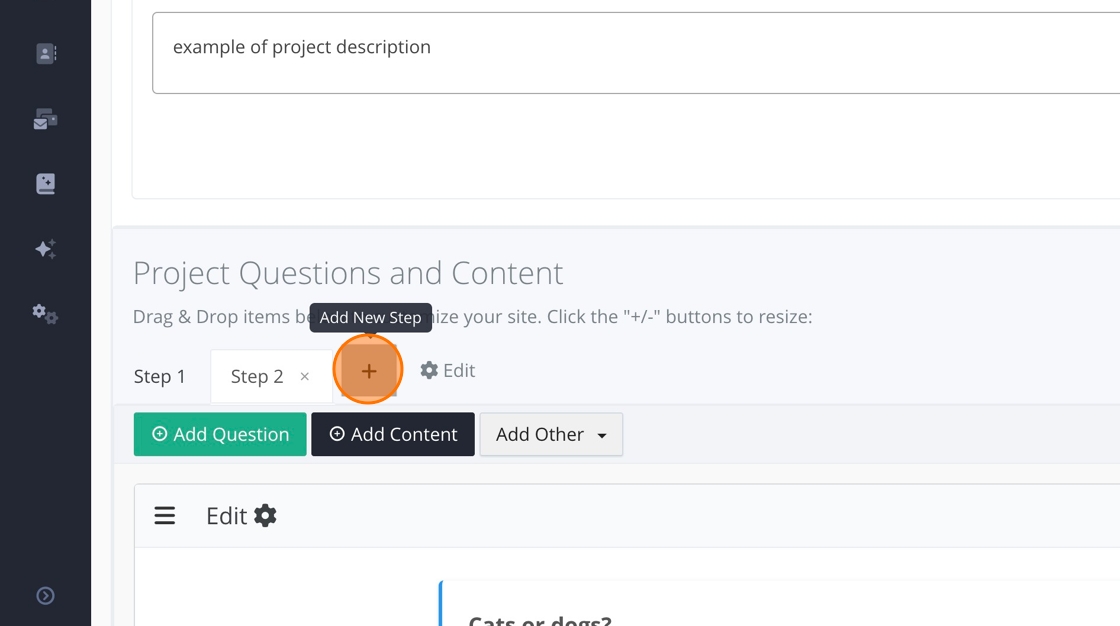Click the sparkle book sidebar icon
Viewport: 1120px width, 626px height.
point(45,184)
